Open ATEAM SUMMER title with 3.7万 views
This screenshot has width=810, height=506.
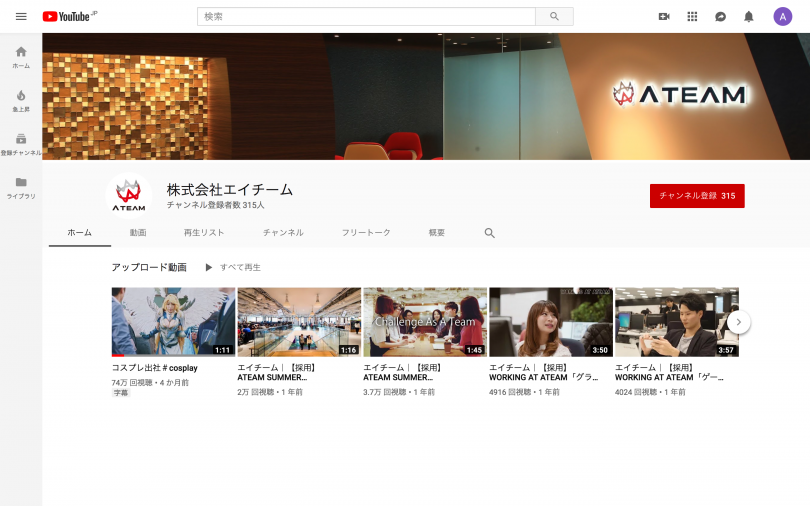click(402, 372)
